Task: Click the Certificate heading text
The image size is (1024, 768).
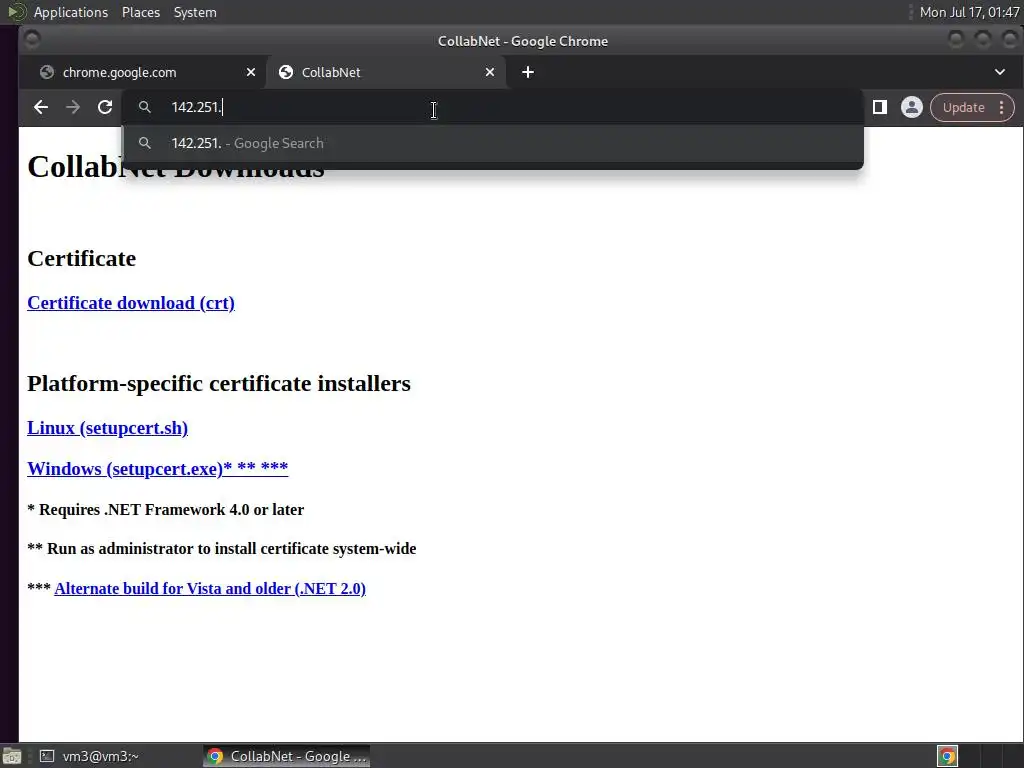Action: point(82,259)
